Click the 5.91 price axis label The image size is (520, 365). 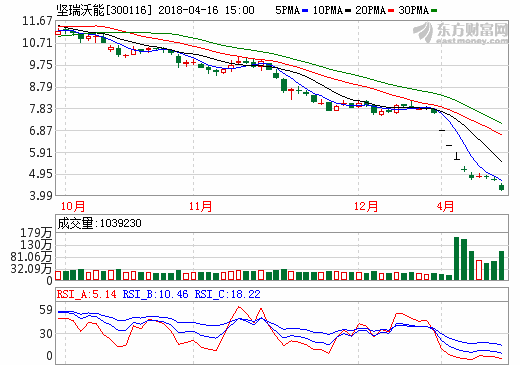coord(41,152)
